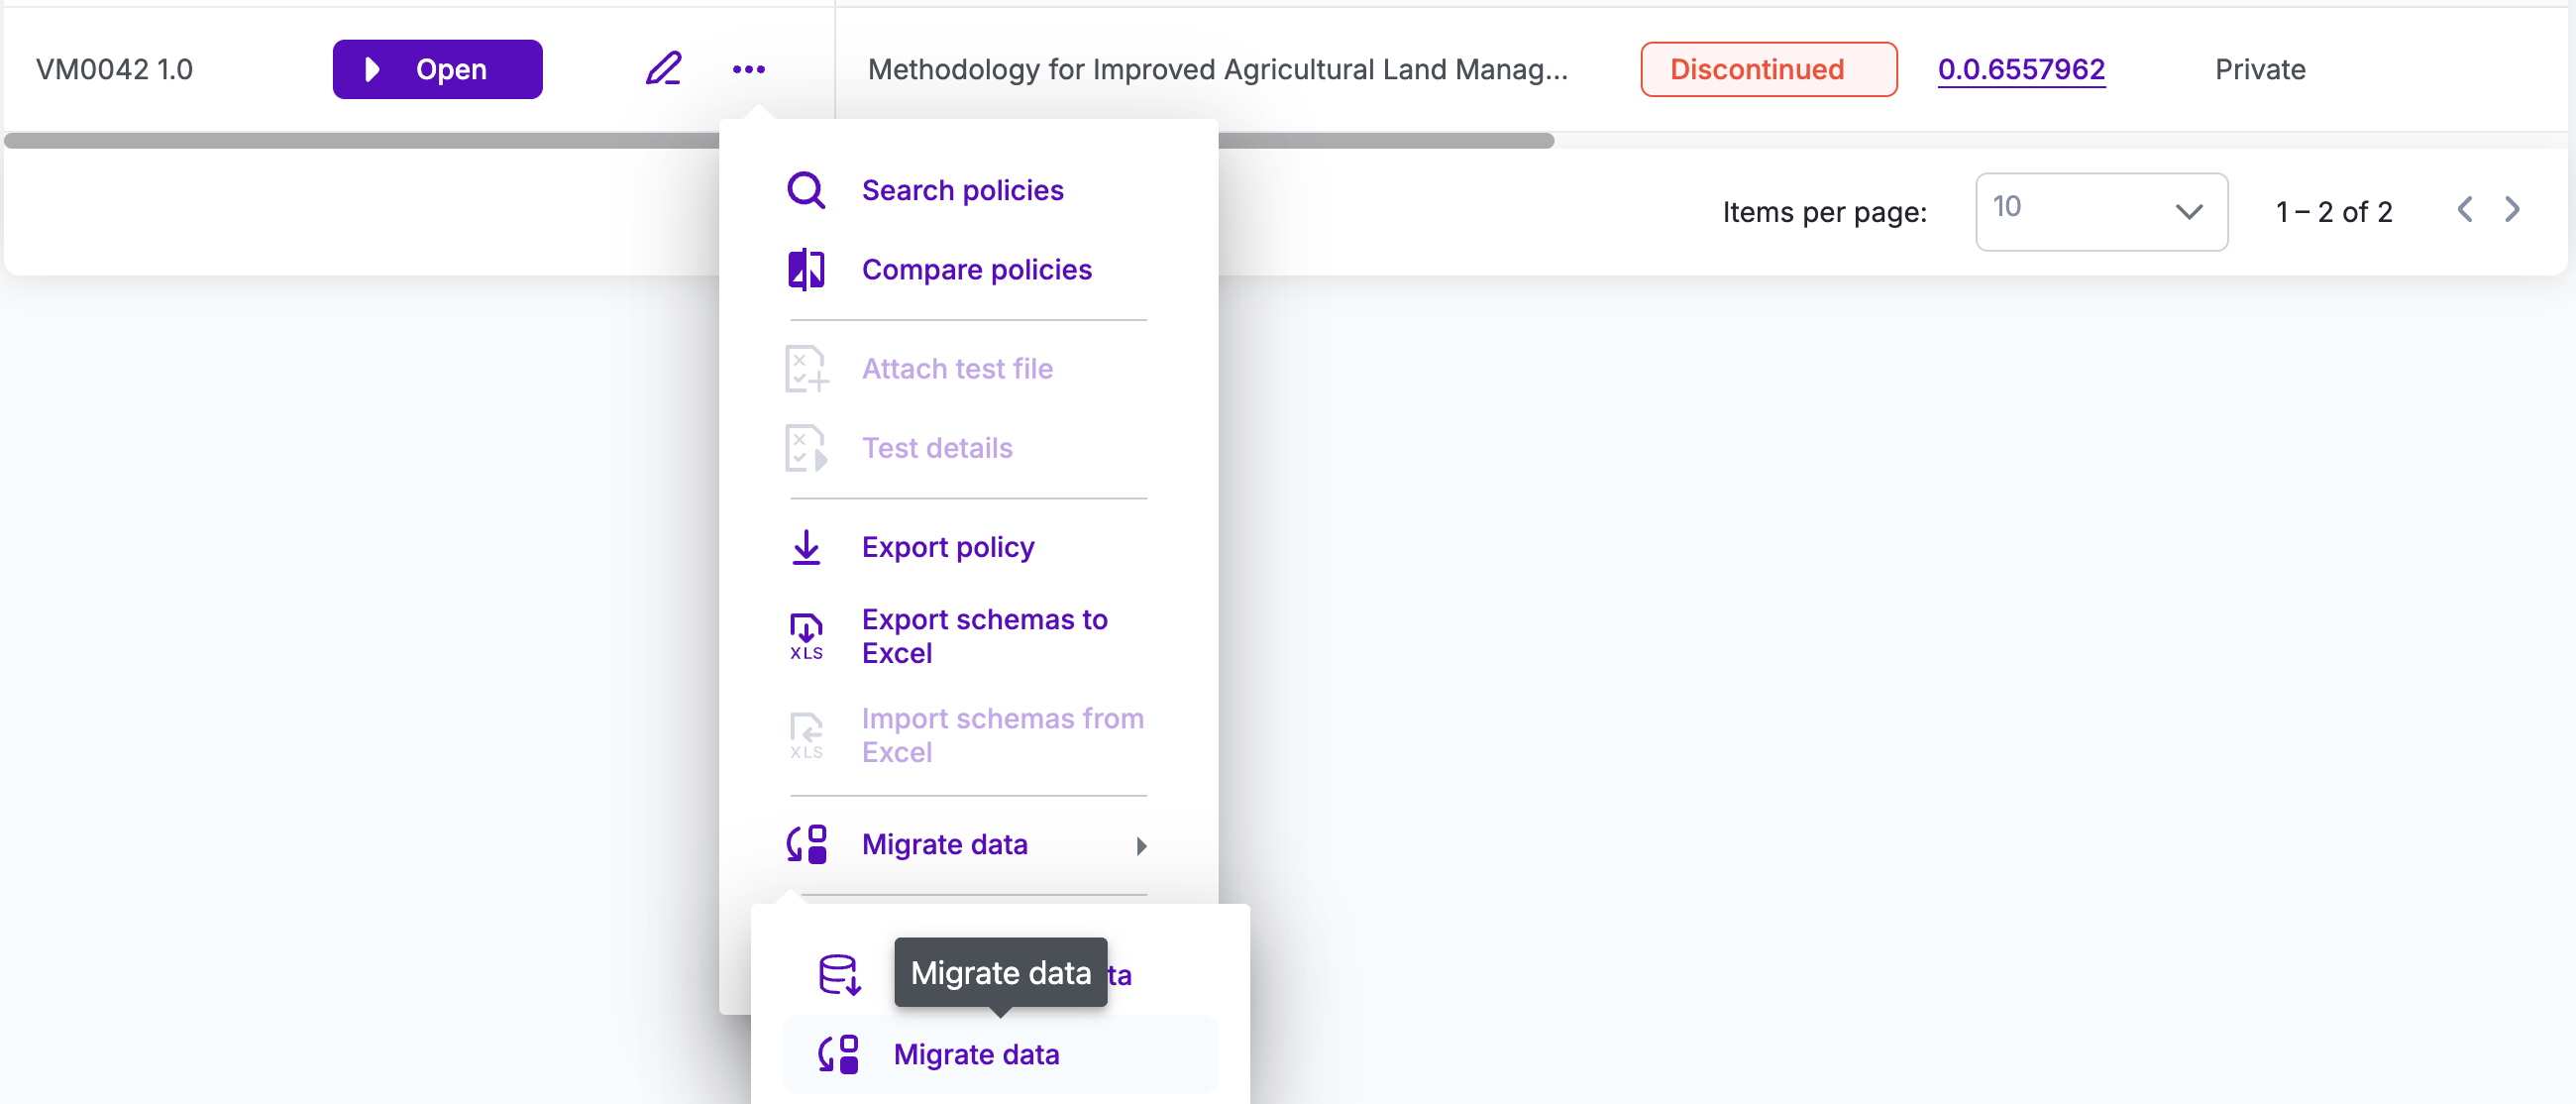Go to the next page chevron

click(2512, 210)
